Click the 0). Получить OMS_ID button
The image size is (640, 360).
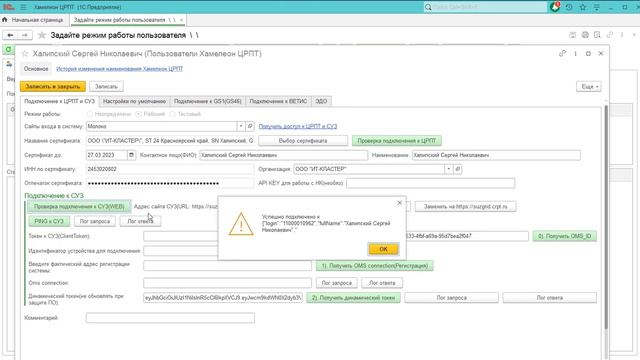(x=564, y=236)
